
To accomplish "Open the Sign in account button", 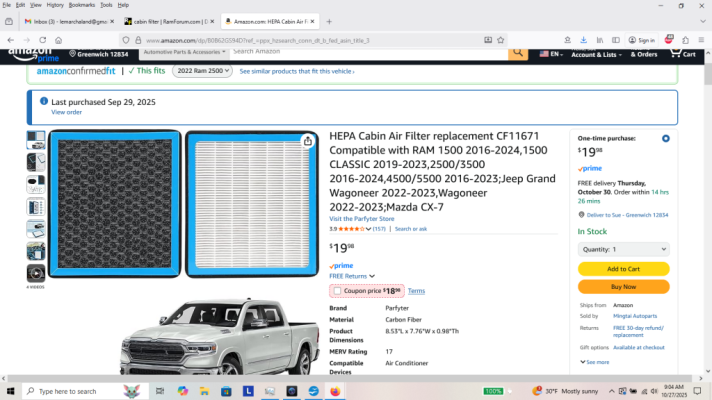I will 642,40.
